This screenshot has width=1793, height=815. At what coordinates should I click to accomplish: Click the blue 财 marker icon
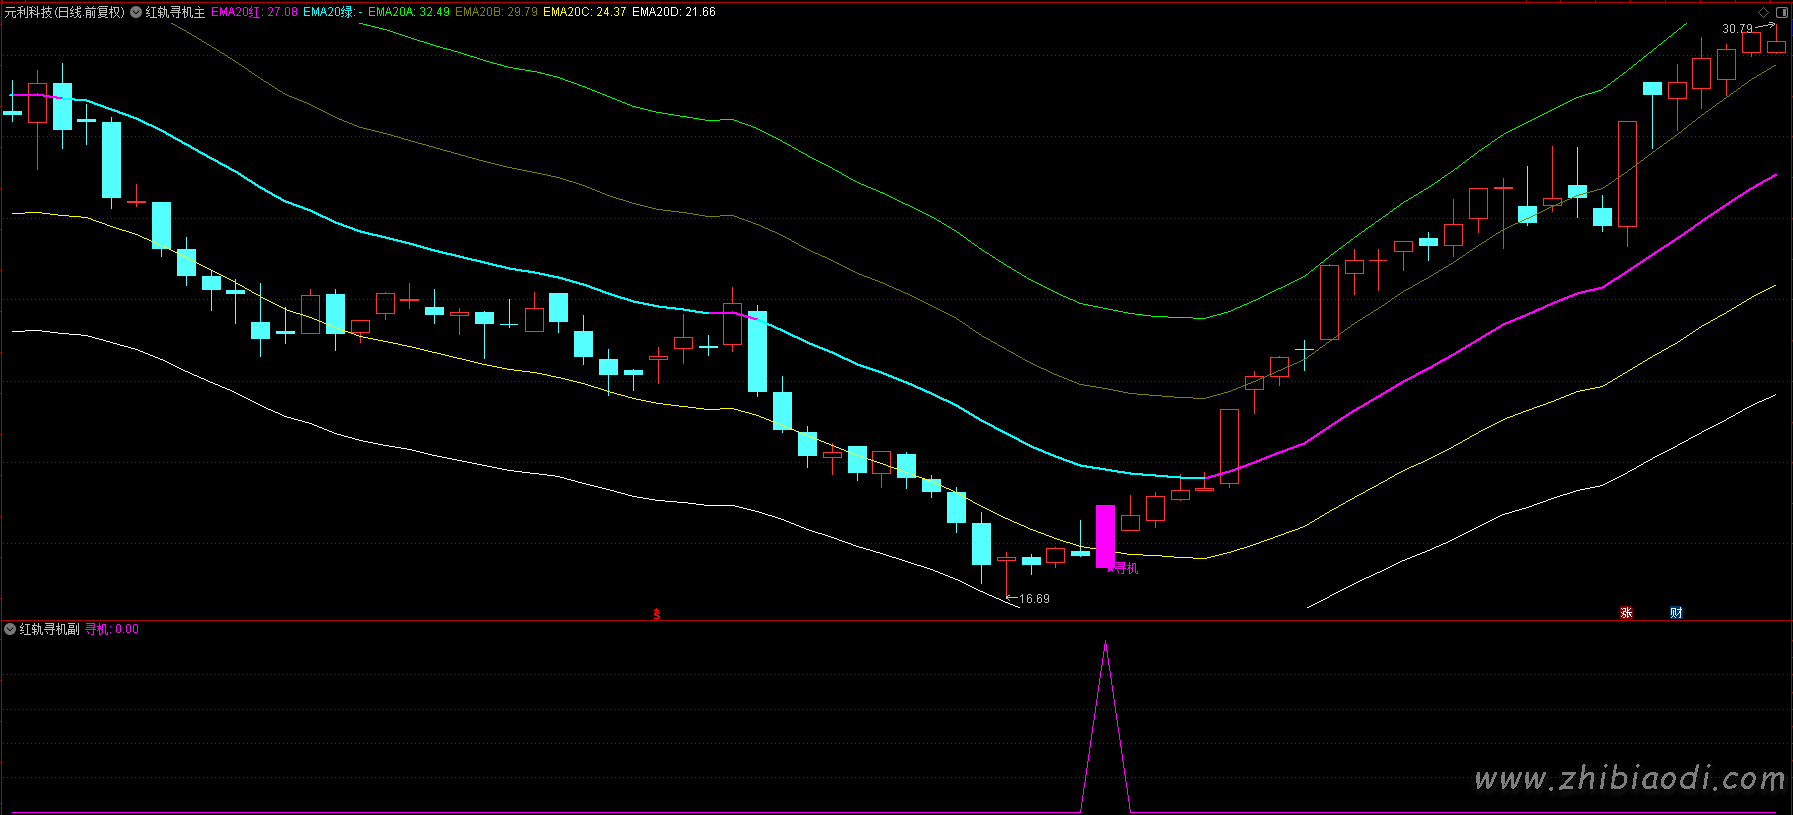1676,612
